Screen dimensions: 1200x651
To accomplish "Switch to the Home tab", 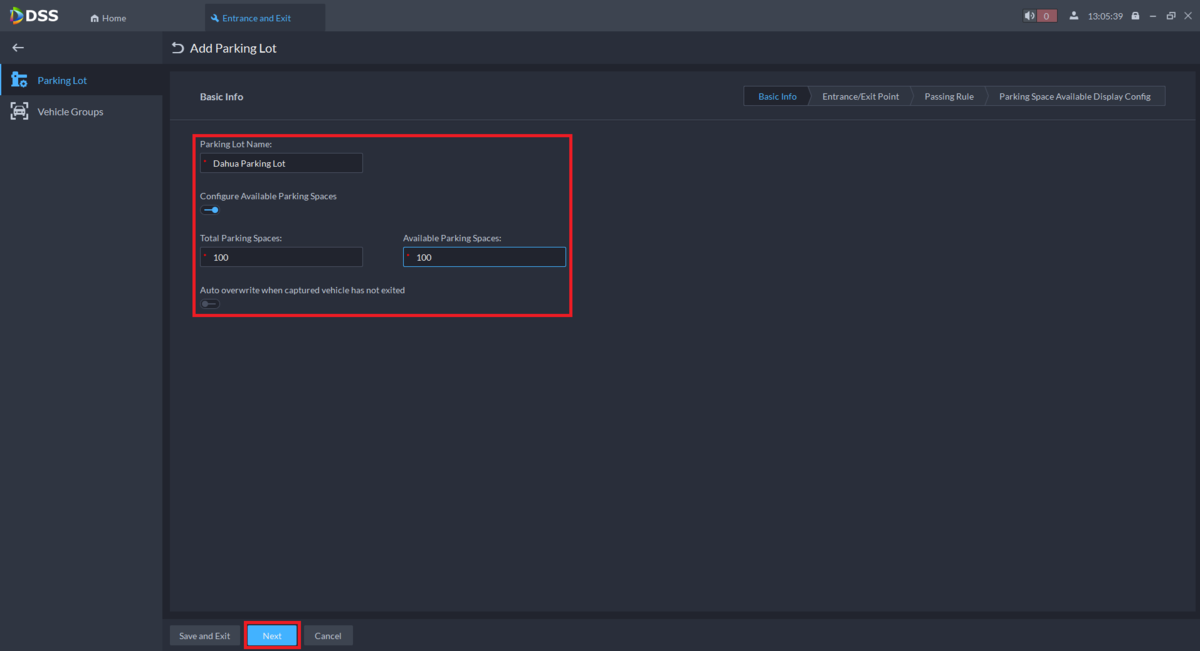I will [x=108, y=18].
